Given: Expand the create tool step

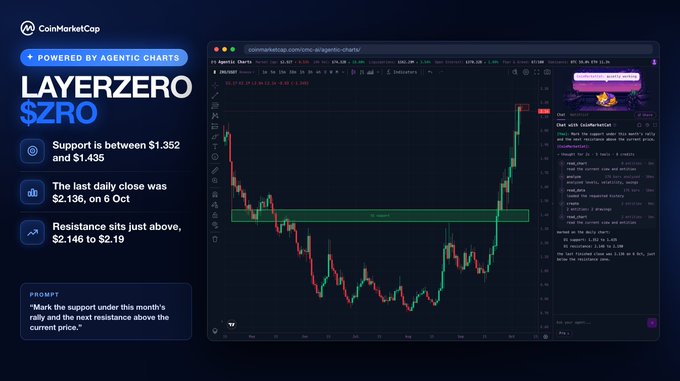Looking at the screenshot, I should (607, 206).
